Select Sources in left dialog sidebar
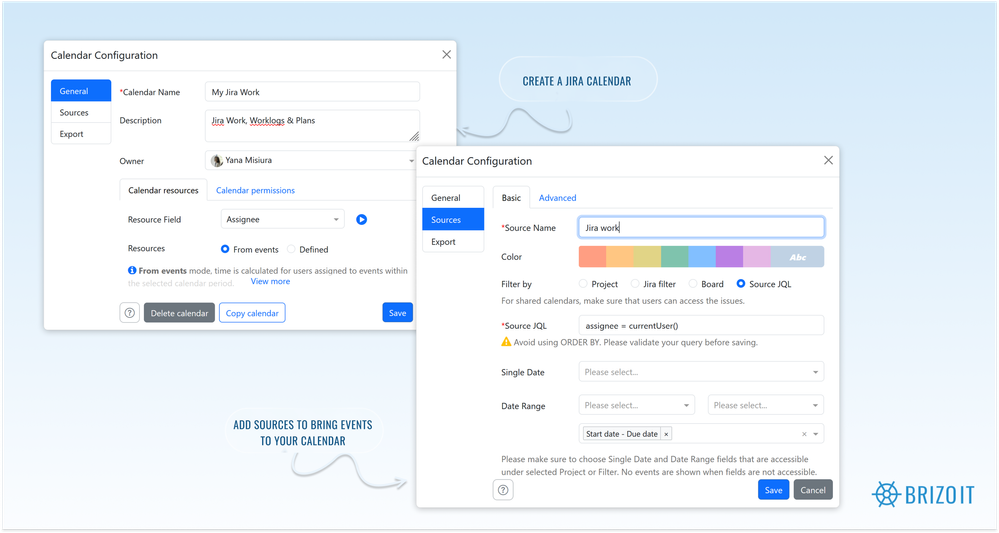 pos(81,113)
